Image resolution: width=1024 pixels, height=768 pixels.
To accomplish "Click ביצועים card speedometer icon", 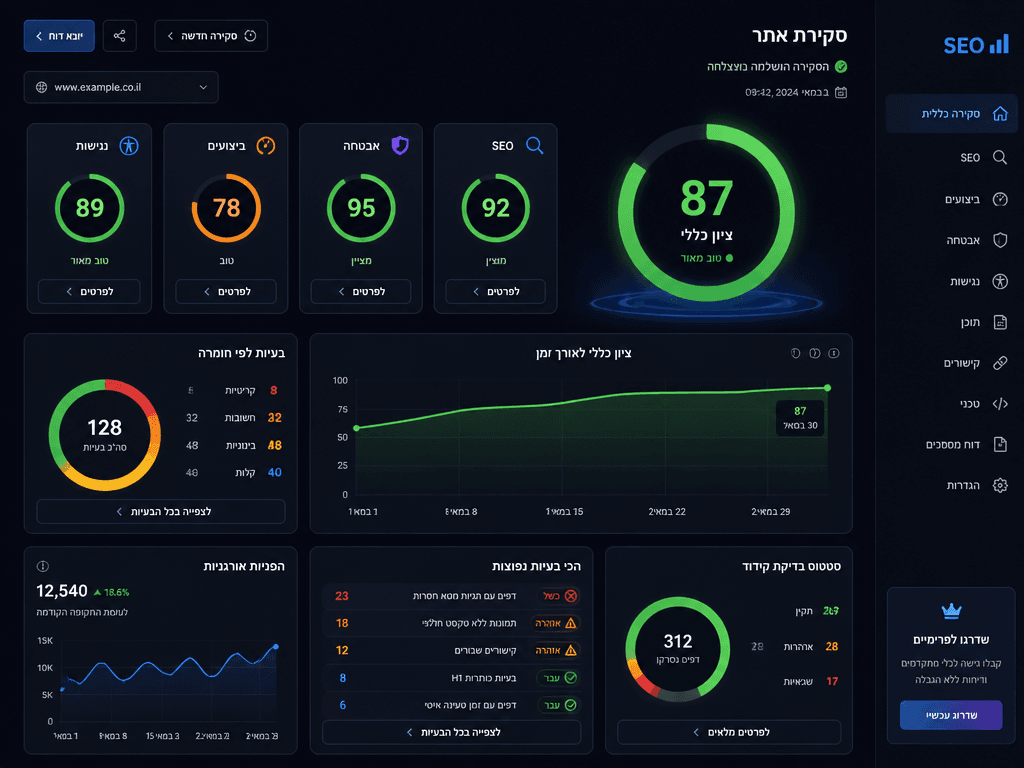I will pos(265,145).
